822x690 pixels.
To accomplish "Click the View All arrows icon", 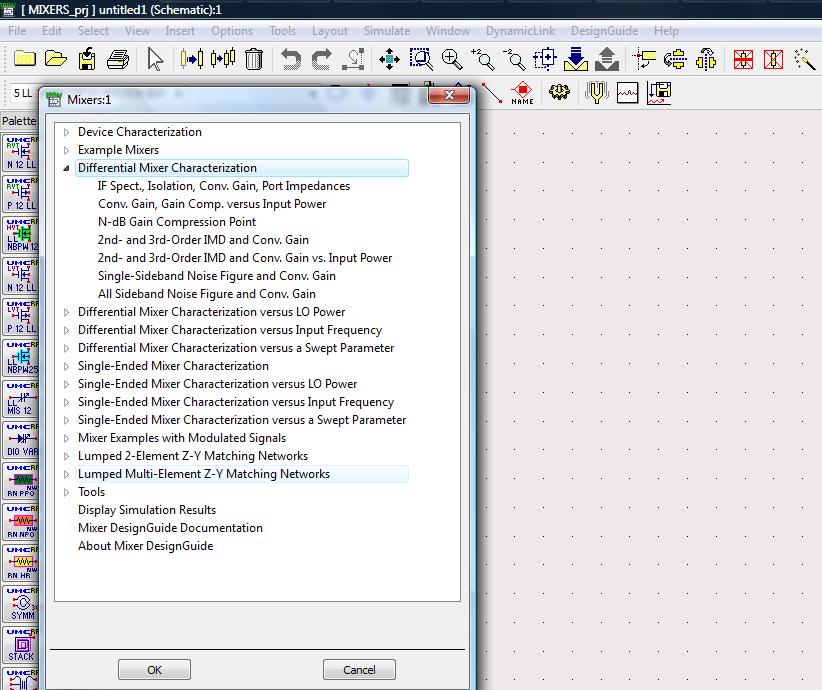I will [389, 59].
